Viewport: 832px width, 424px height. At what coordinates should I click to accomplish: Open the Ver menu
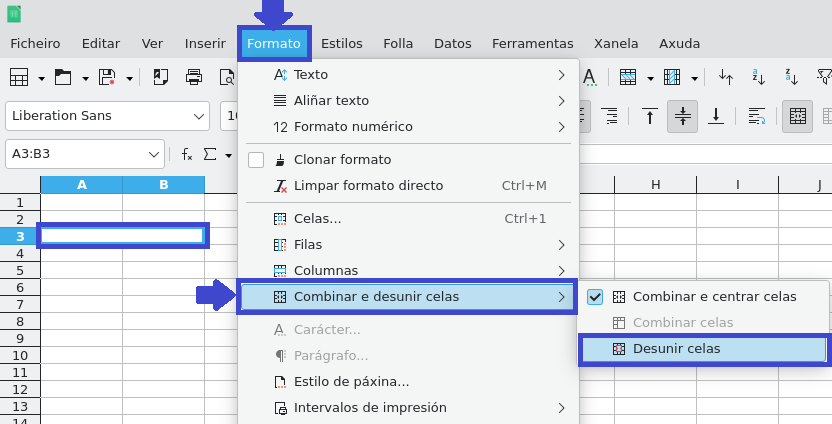(x=152, y=44)
